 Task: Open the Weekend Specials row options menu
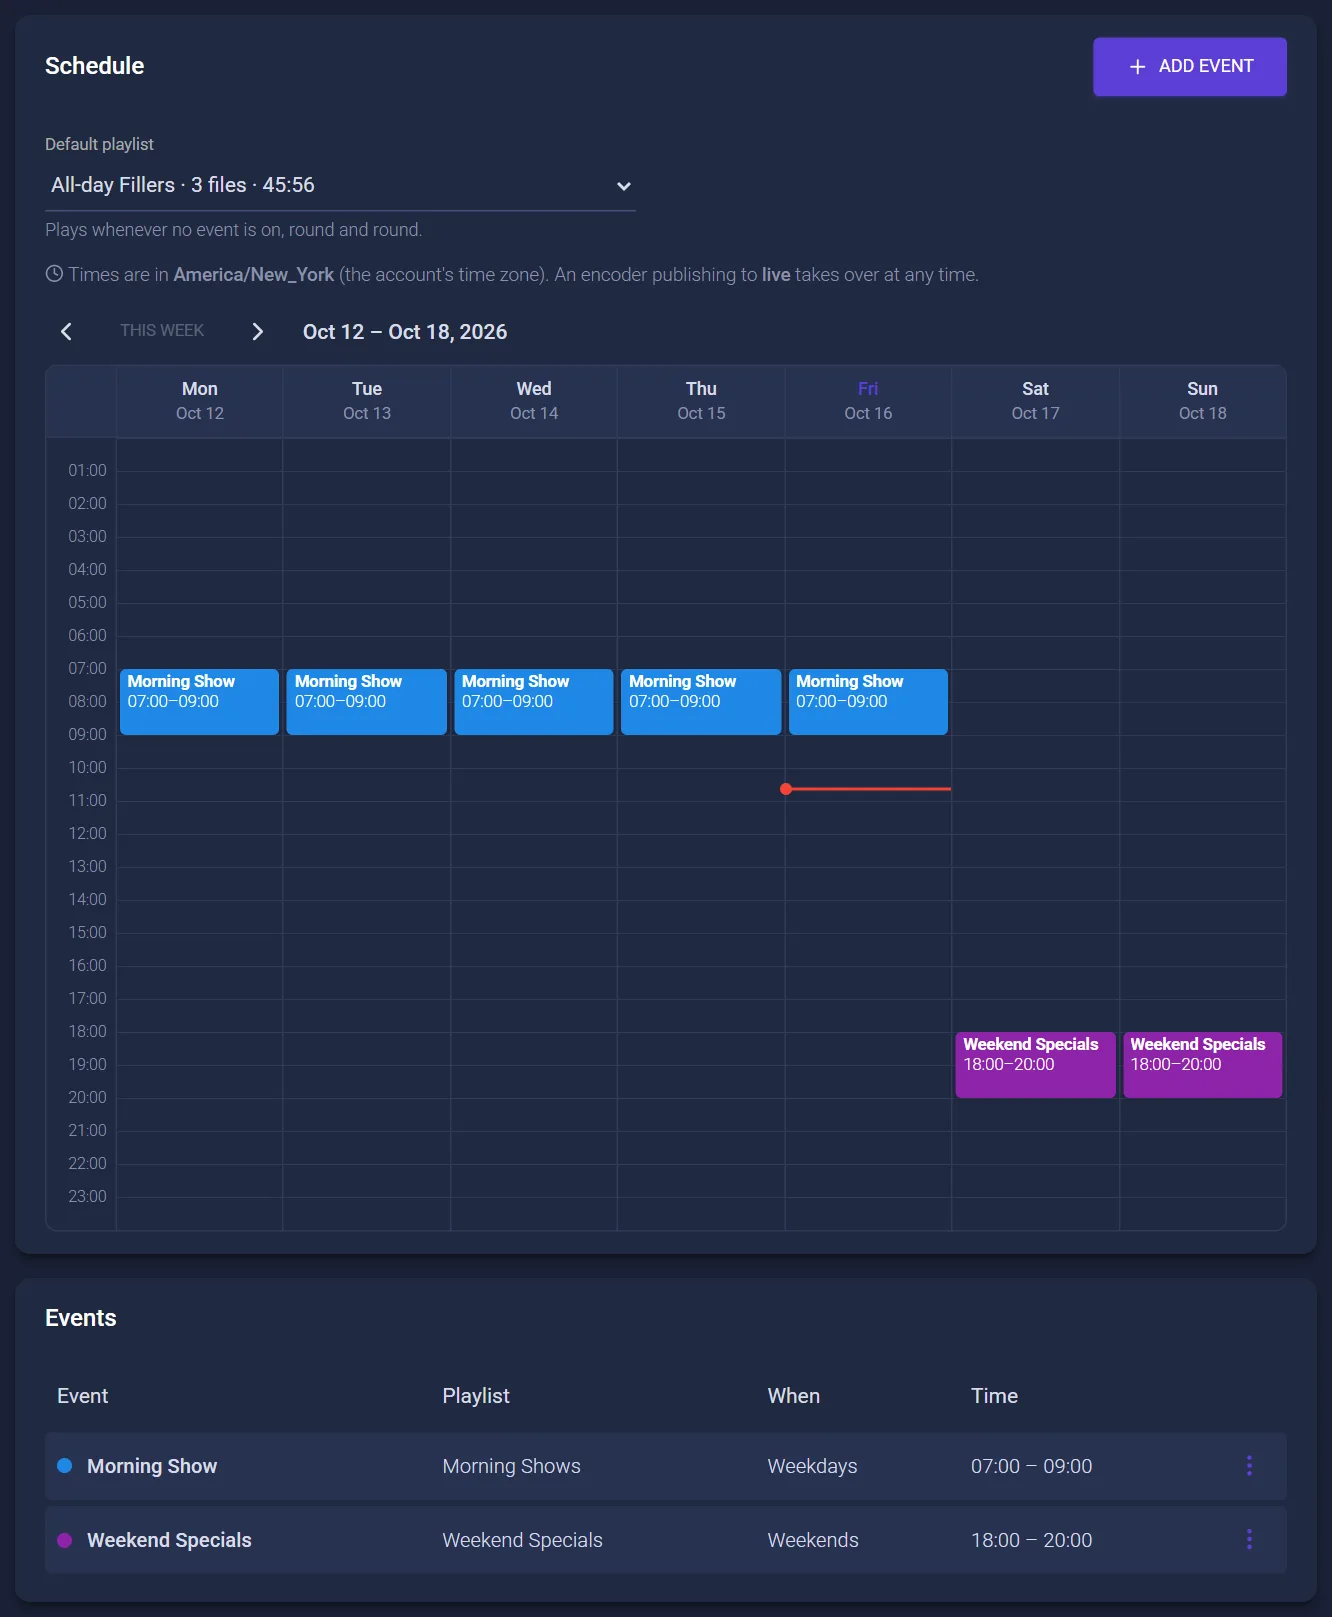pos(1249,1540)
